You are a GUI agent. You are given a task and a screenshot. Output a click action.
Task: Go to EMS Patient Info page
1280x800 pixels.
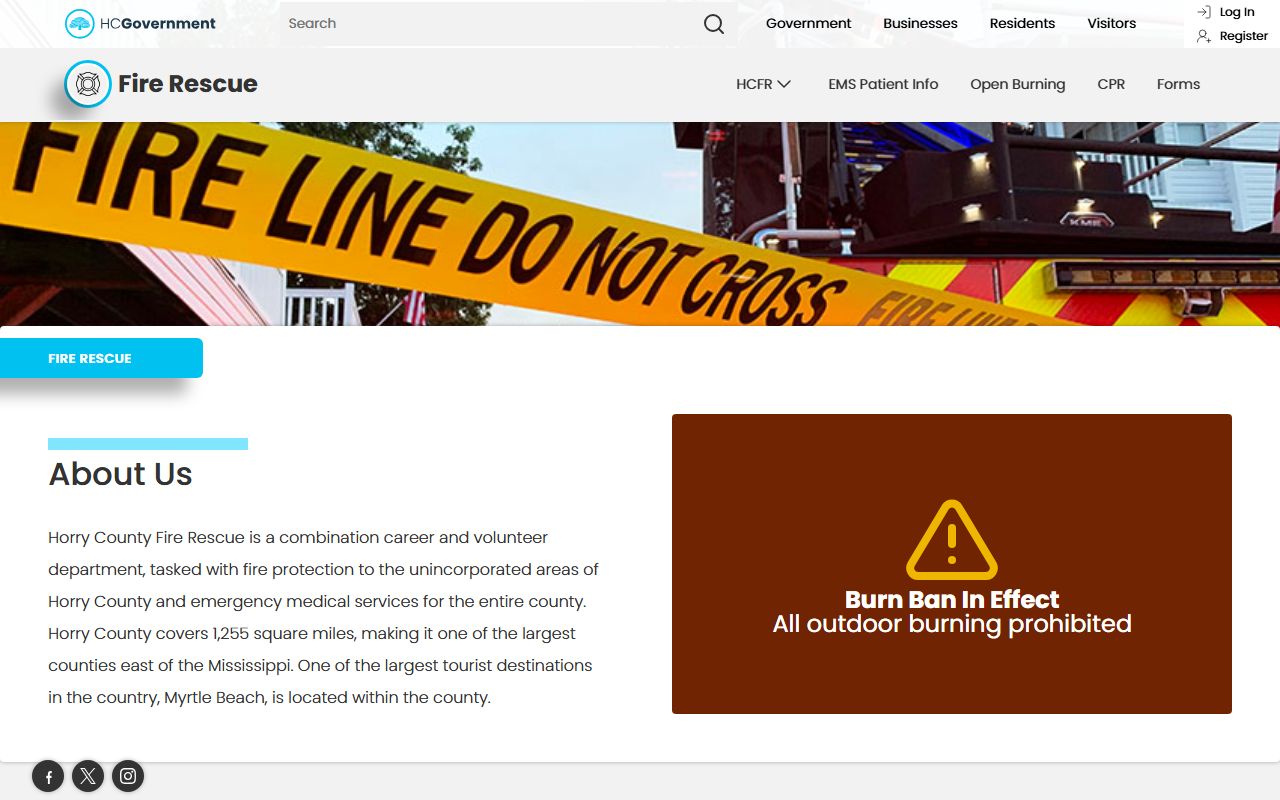(883, 84)
